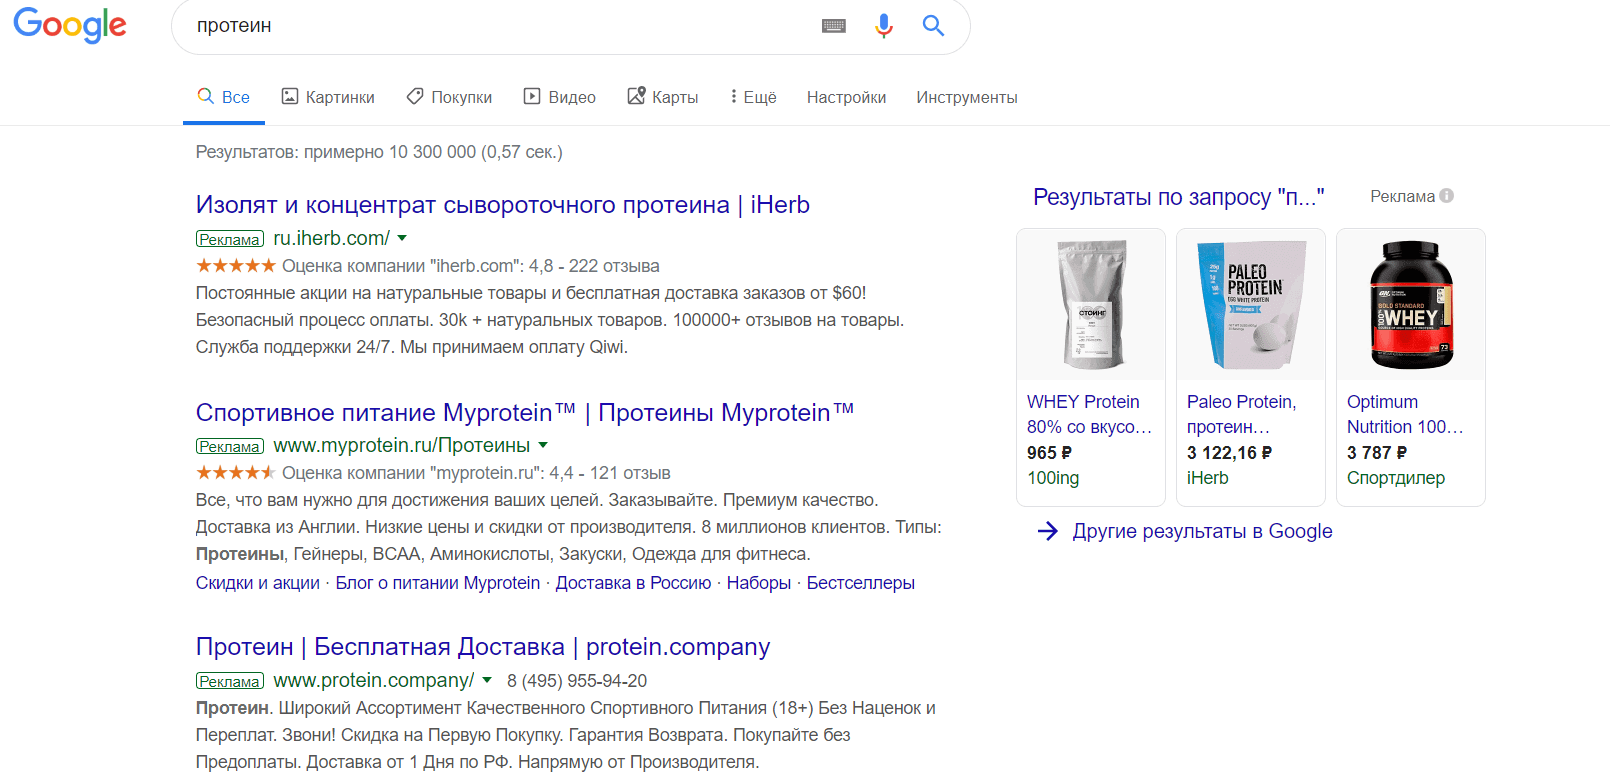Screen dimensions: 1610x784
Task: Click Optimum Nutrition 100 product title
Action: [x=1405, y=414]
